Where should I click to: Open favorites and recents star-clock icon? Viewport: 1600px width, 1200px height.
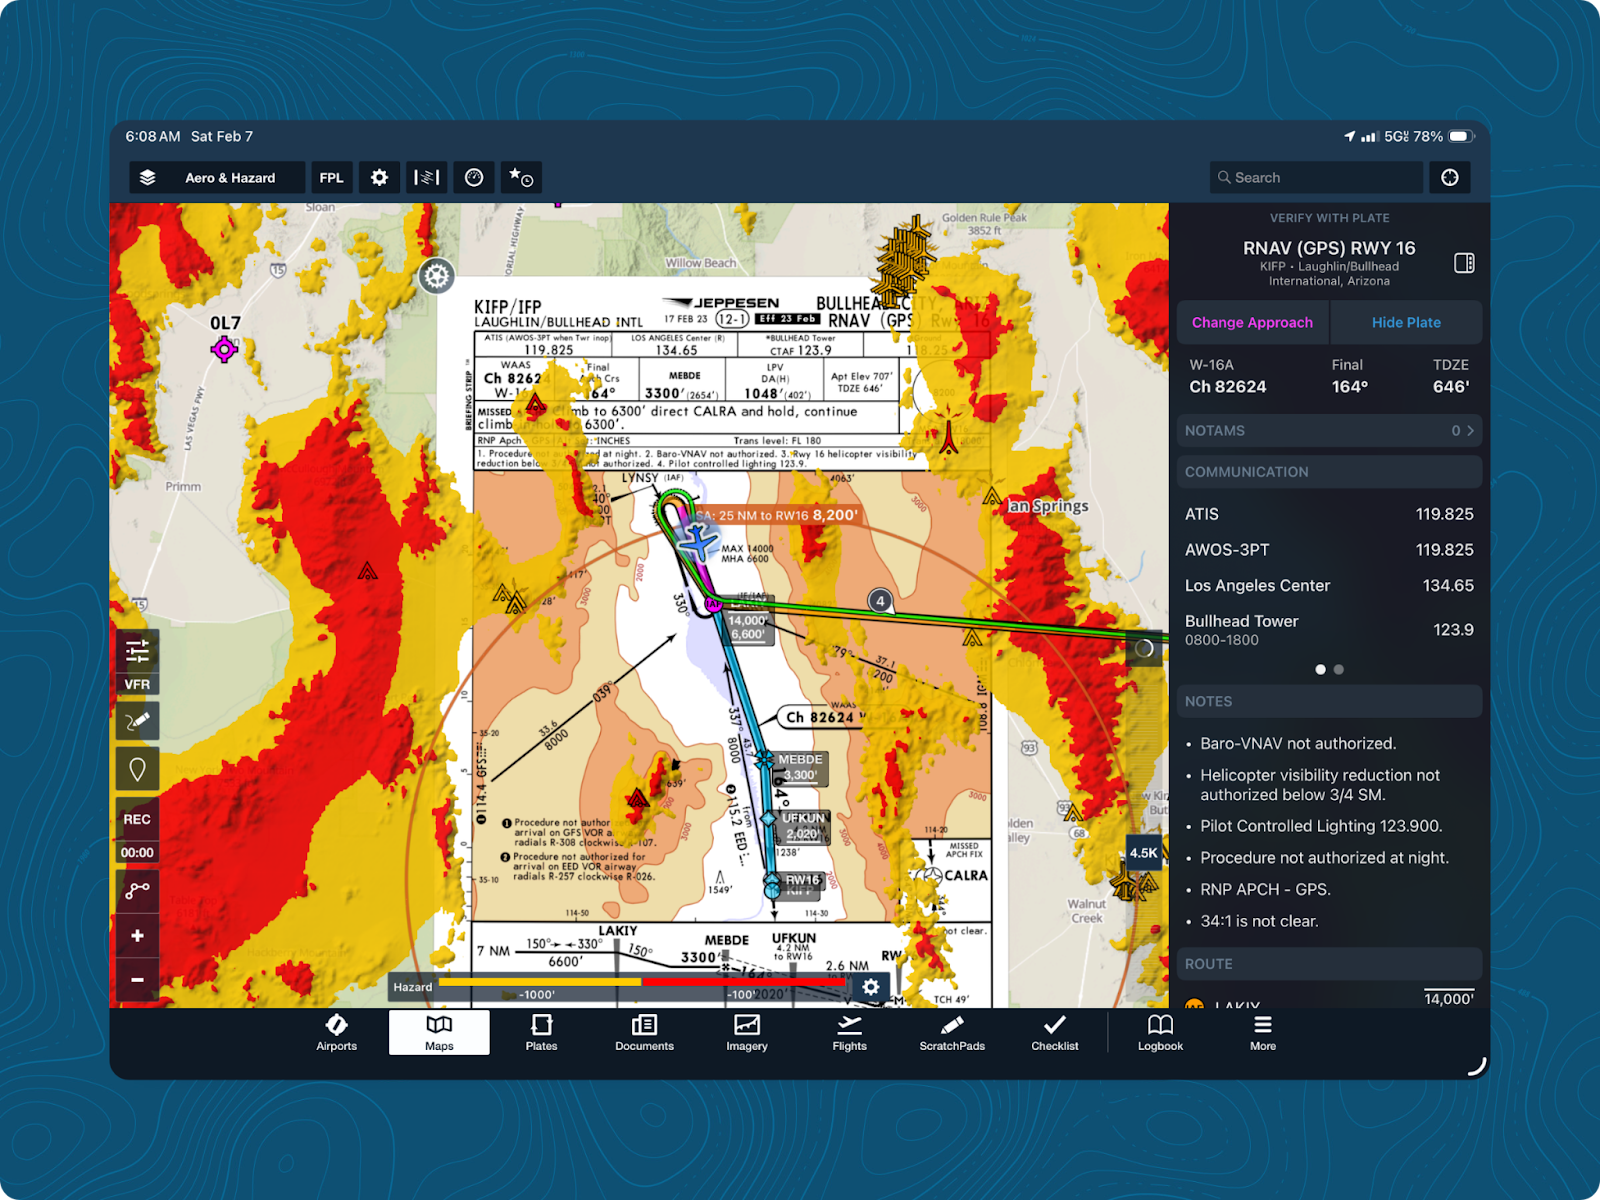[521, 178]
